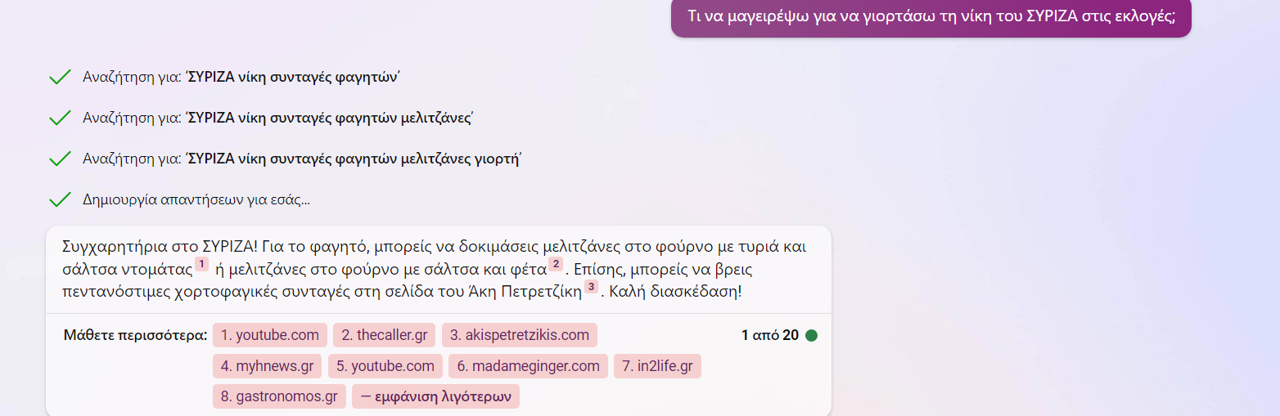Click citation superscript 1 after 'σάλτσα ντομάτας'
This screenshot has height=416, width=1280.
coord(201,264)
